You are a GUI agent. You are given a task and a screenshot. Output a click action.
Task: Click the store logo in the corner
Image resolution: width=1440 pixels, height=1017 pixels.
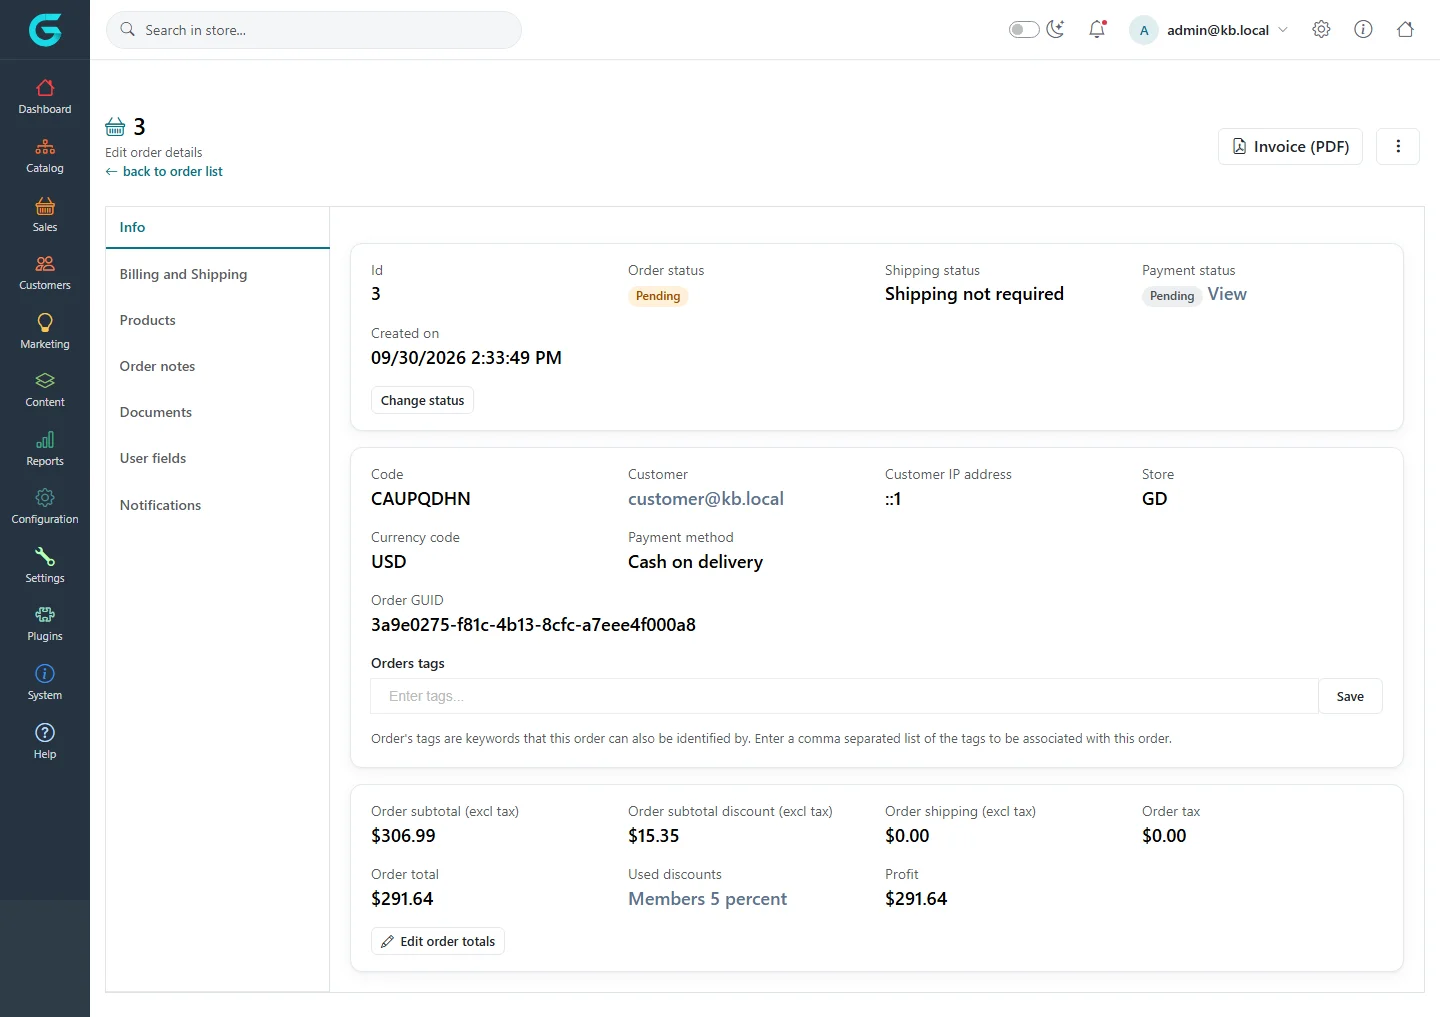(x=45, y=30)
